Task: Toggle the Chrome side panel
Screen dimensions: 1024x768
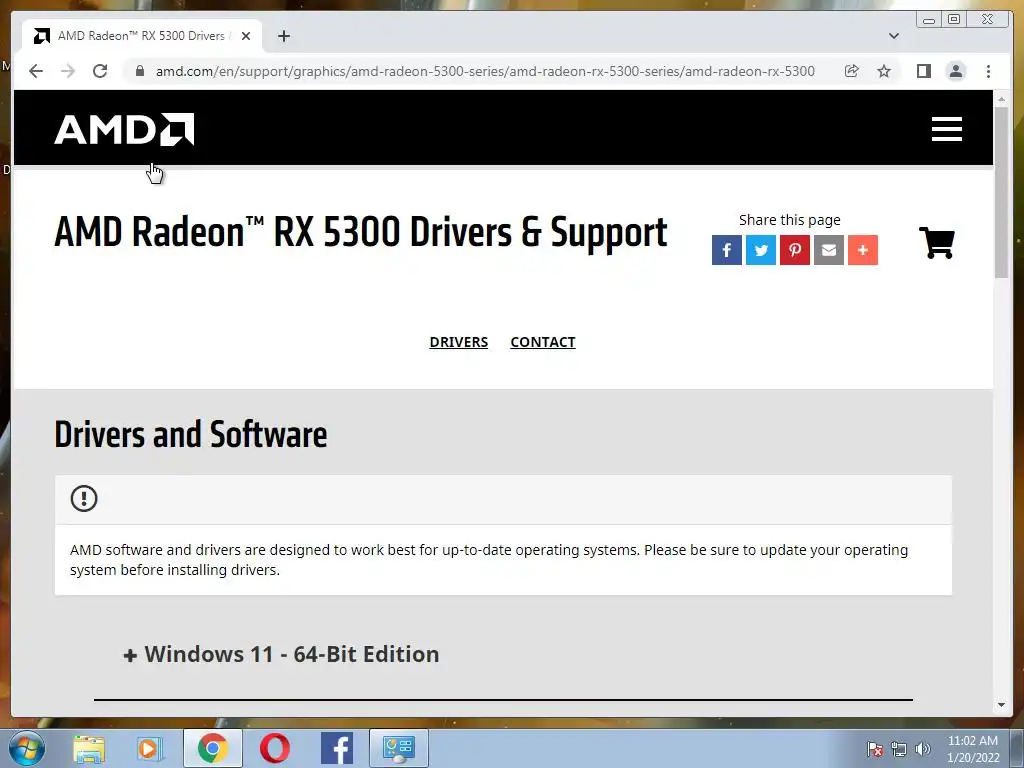Action: [923, 71]
